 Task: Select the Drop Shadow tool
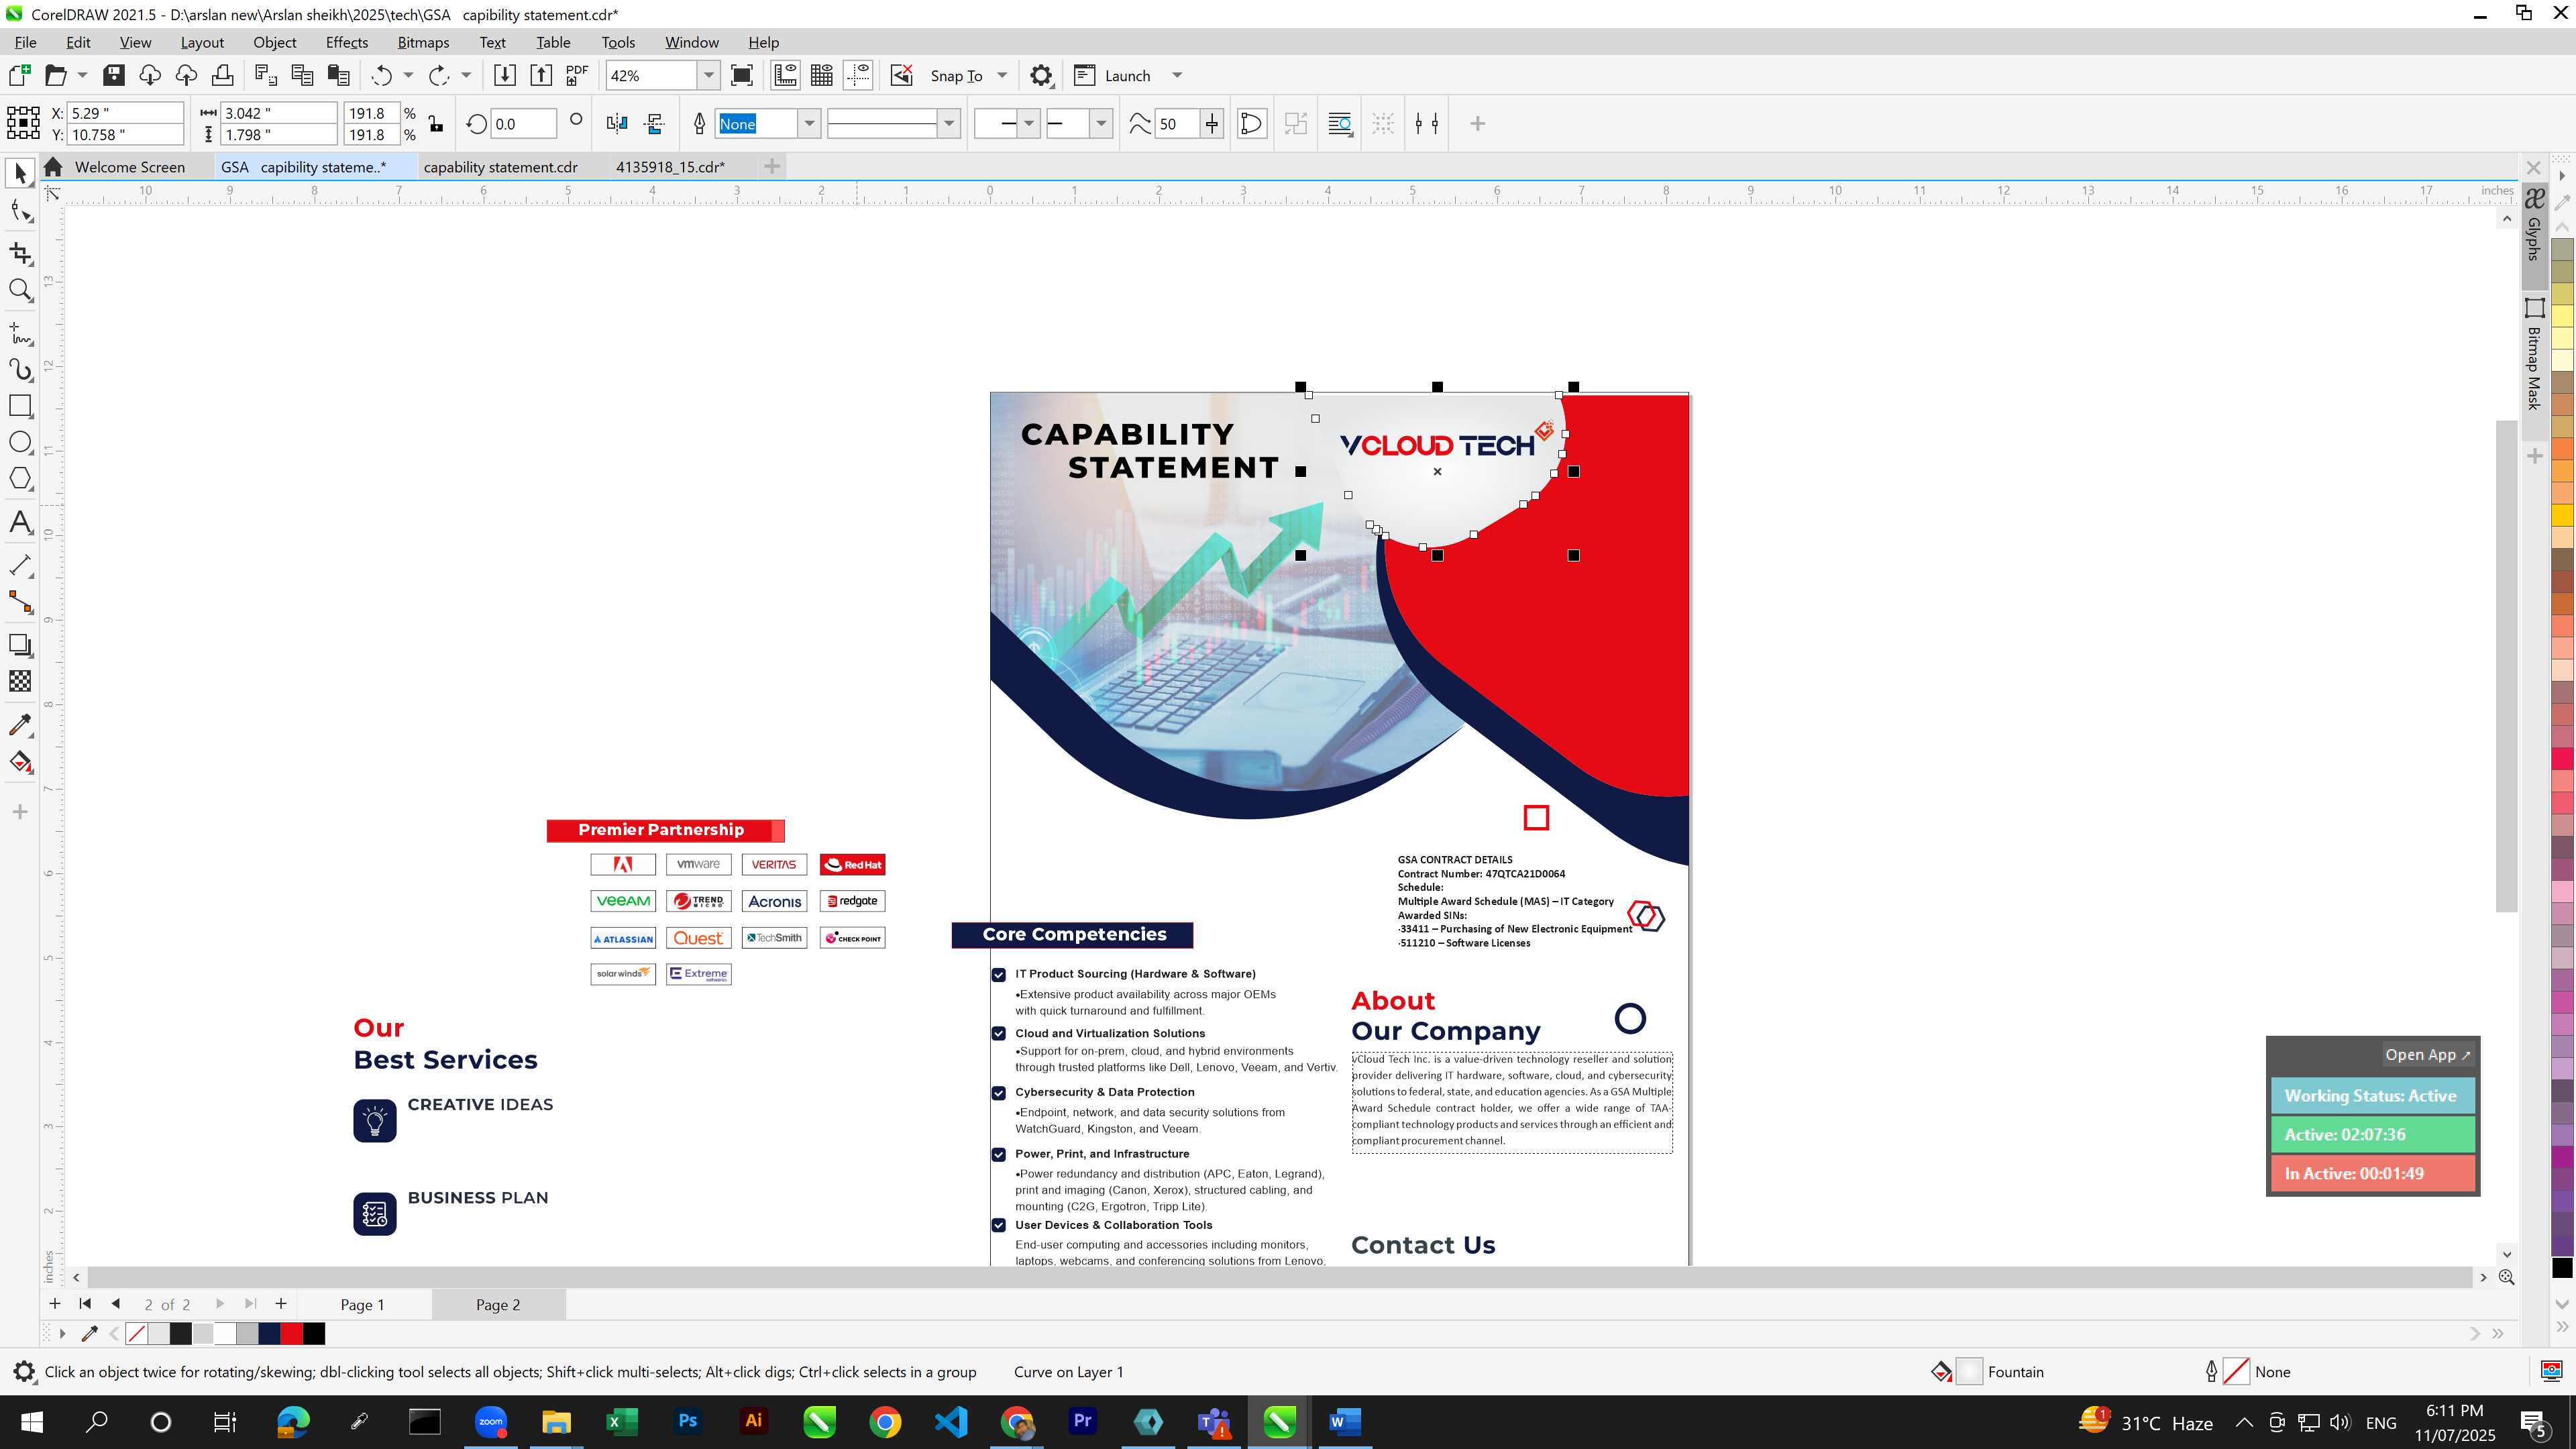(x=20, y=645)
